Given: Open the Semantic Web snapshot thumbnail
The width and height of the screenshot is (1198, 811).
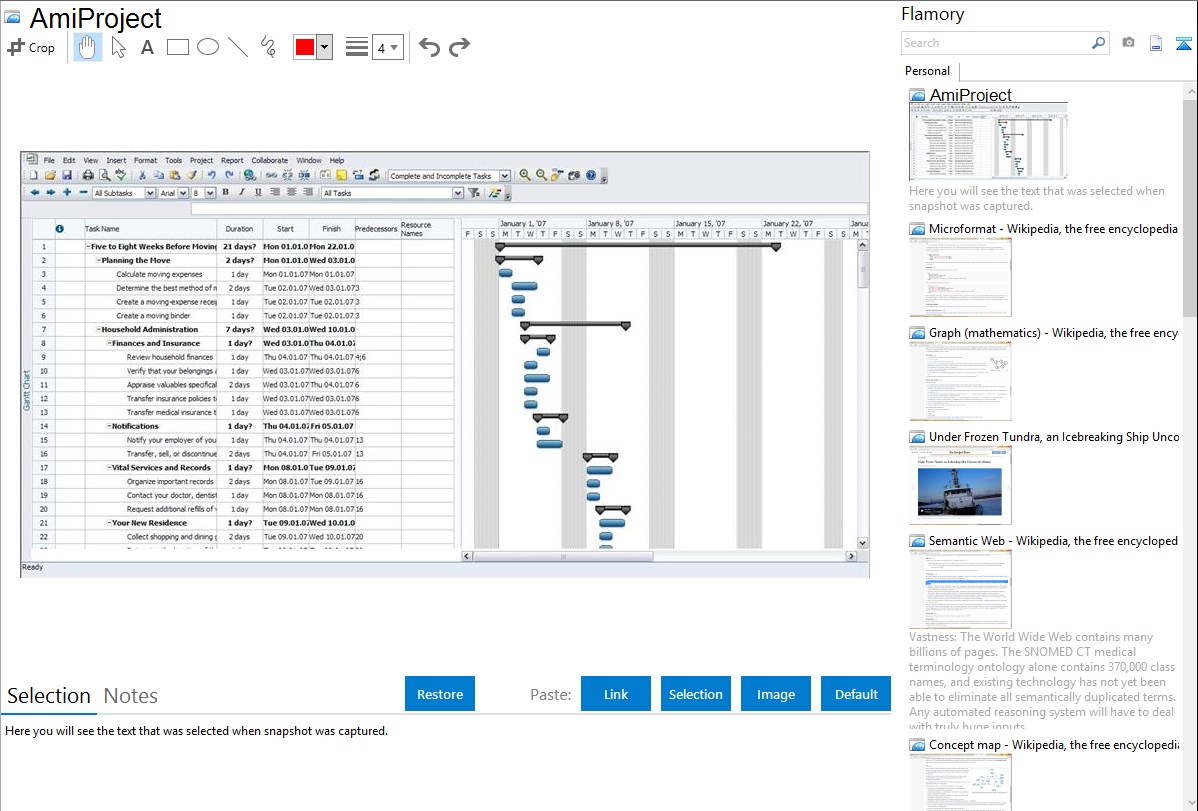Looking at the screenshot, I should (960, 589).
